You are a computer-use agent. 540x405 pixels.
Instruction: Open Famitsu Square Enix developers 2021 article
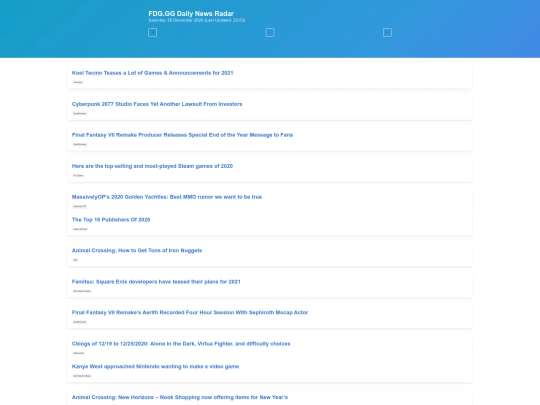click(156, 282)
